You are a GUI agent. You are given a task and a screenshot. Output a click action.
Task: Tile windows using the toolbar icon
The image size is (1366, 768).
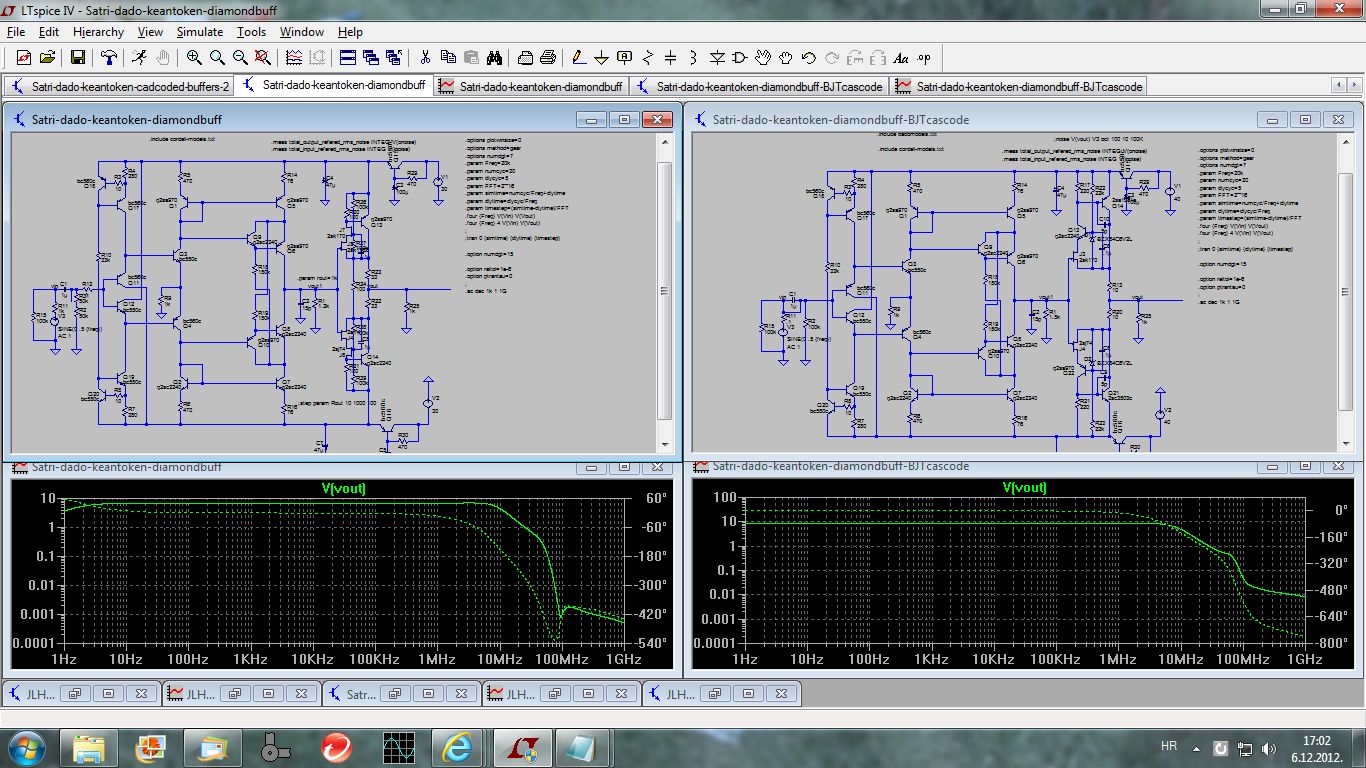point(348,57)
